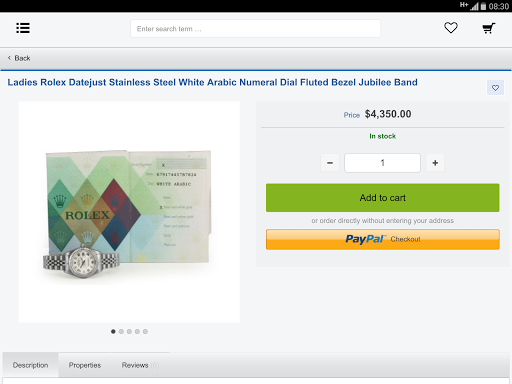Select second image carousel dot
Viewport: 512px width, 384px height.
[x=121, y=331]
